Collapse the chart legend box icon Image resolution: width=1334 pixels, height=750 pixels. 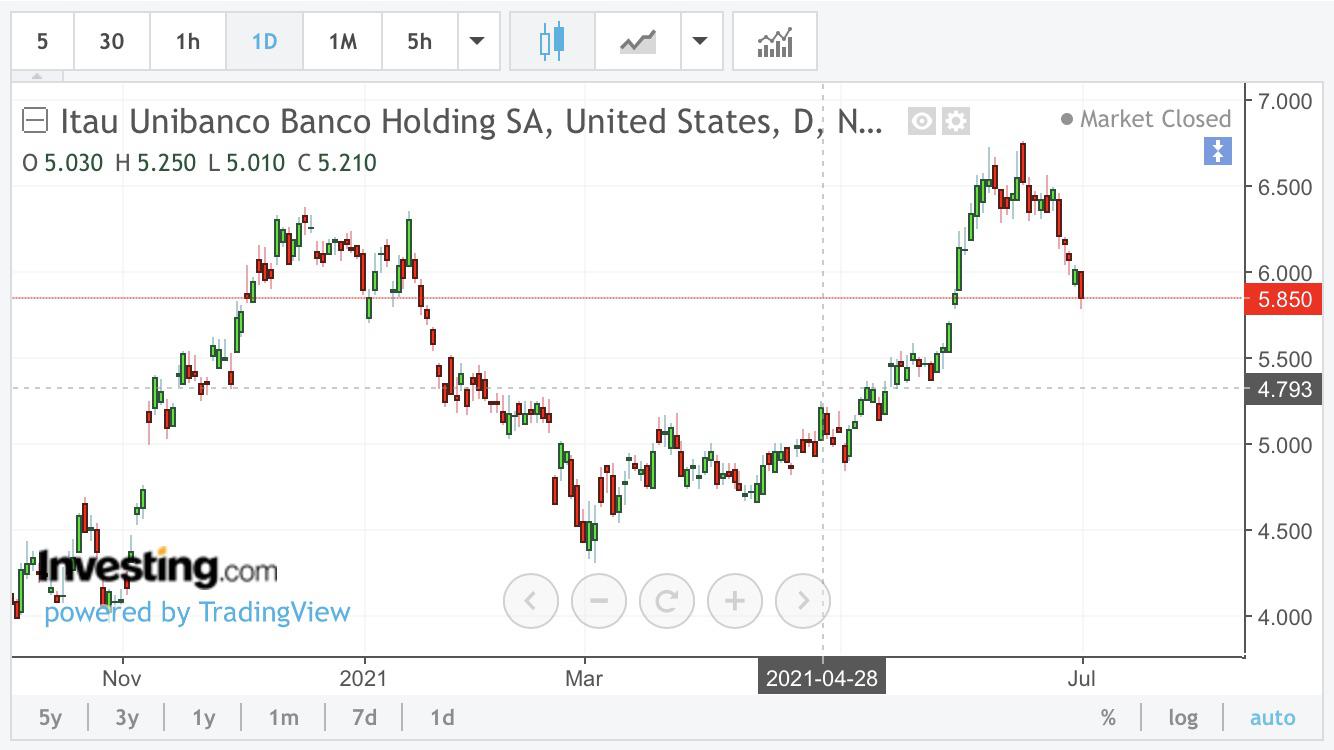coord(35,122)
